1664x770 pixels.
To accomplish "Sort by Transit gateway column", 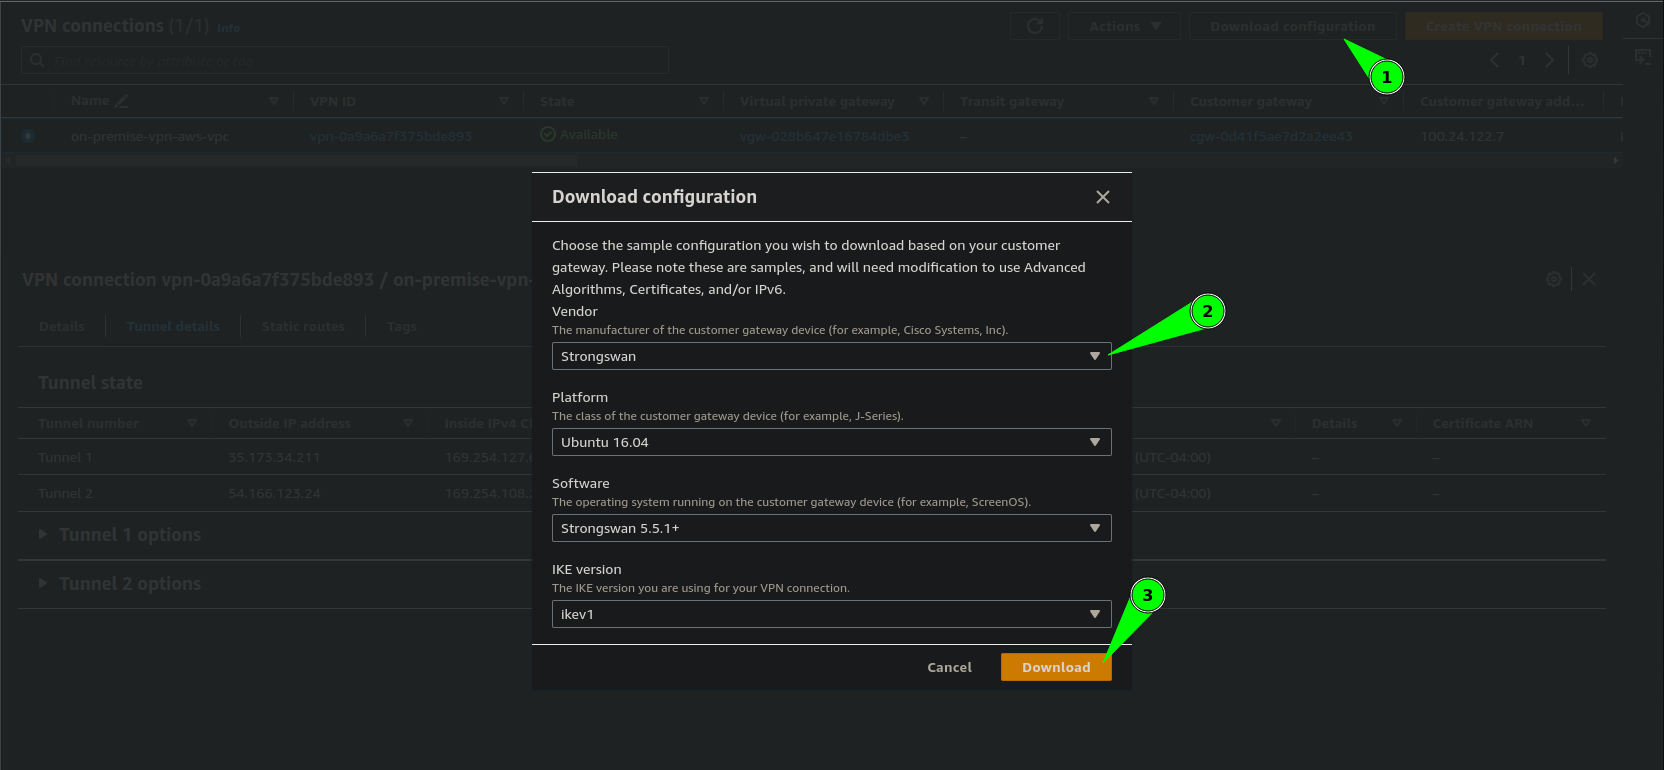I will coord(1154,101).
